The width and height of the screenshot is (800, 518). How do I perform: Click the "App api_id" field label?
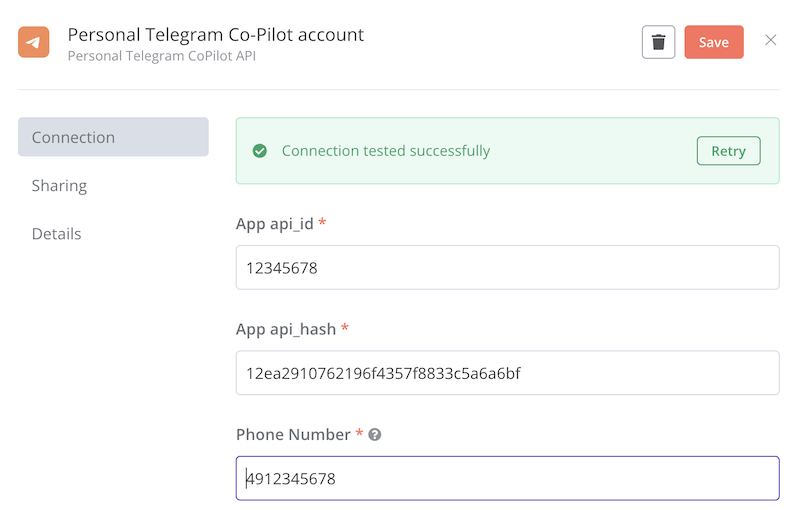click(x=275, y=224)
